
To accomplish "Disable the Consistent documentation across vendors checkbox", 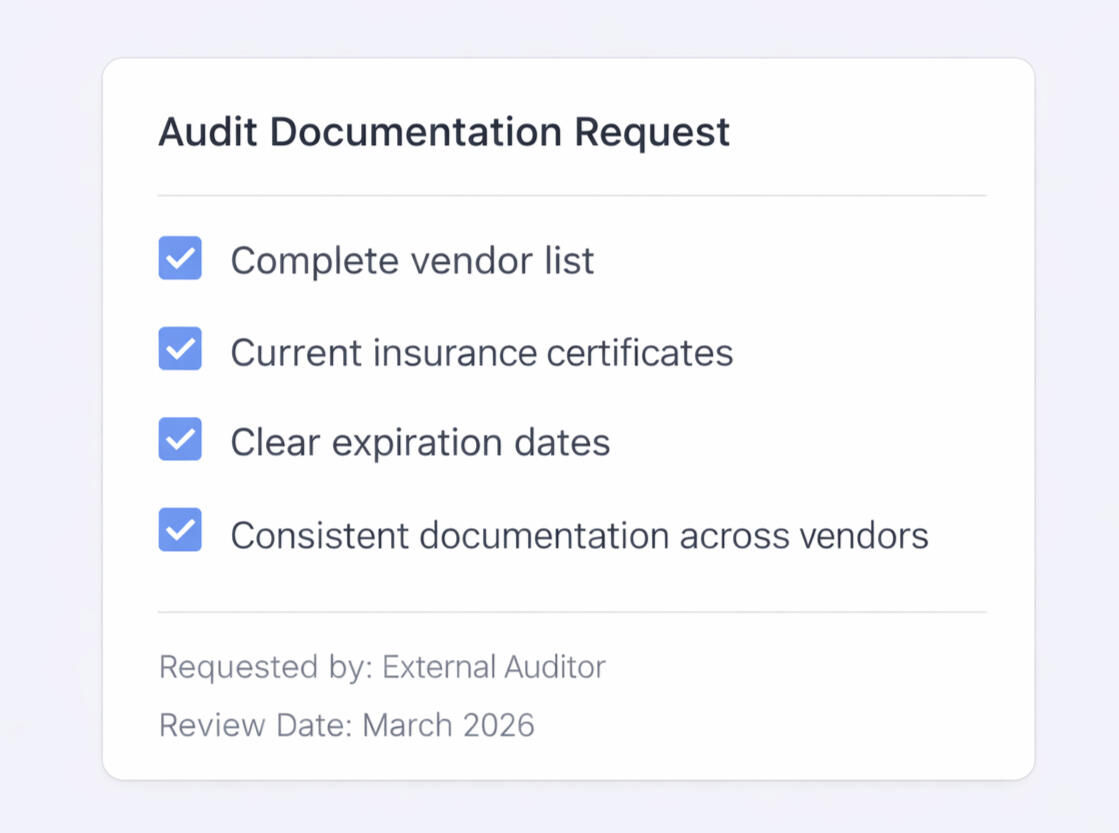I will [180, 530].
